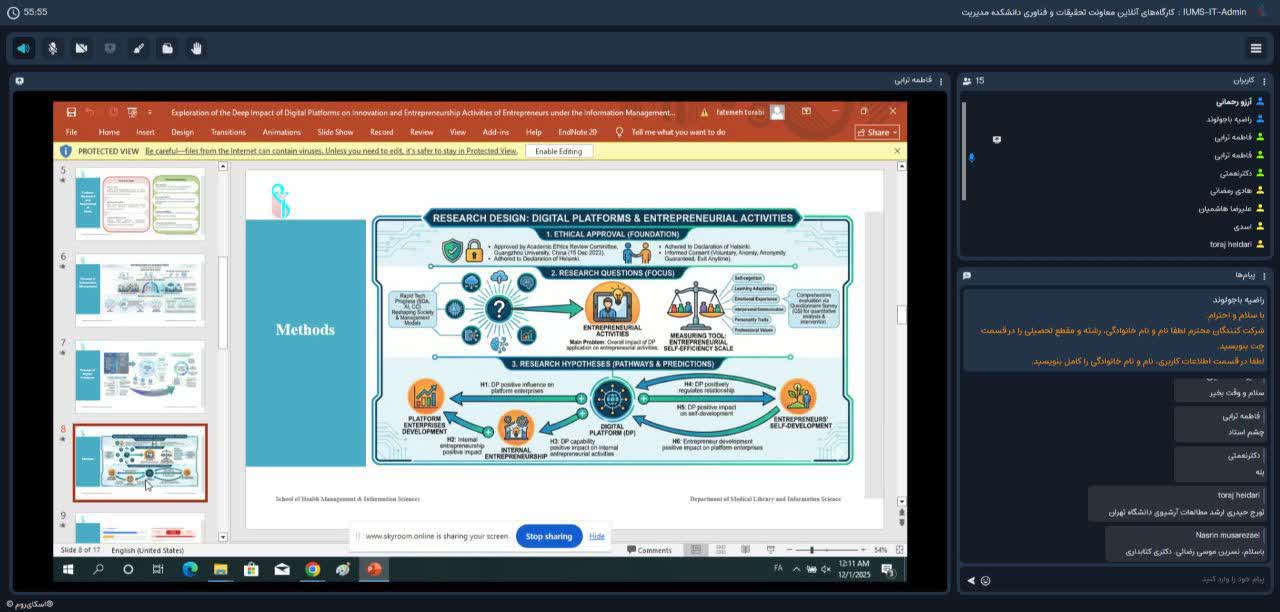
Task: Switch to the Transitions ribbon tab
Action: (x=228, y=132)
